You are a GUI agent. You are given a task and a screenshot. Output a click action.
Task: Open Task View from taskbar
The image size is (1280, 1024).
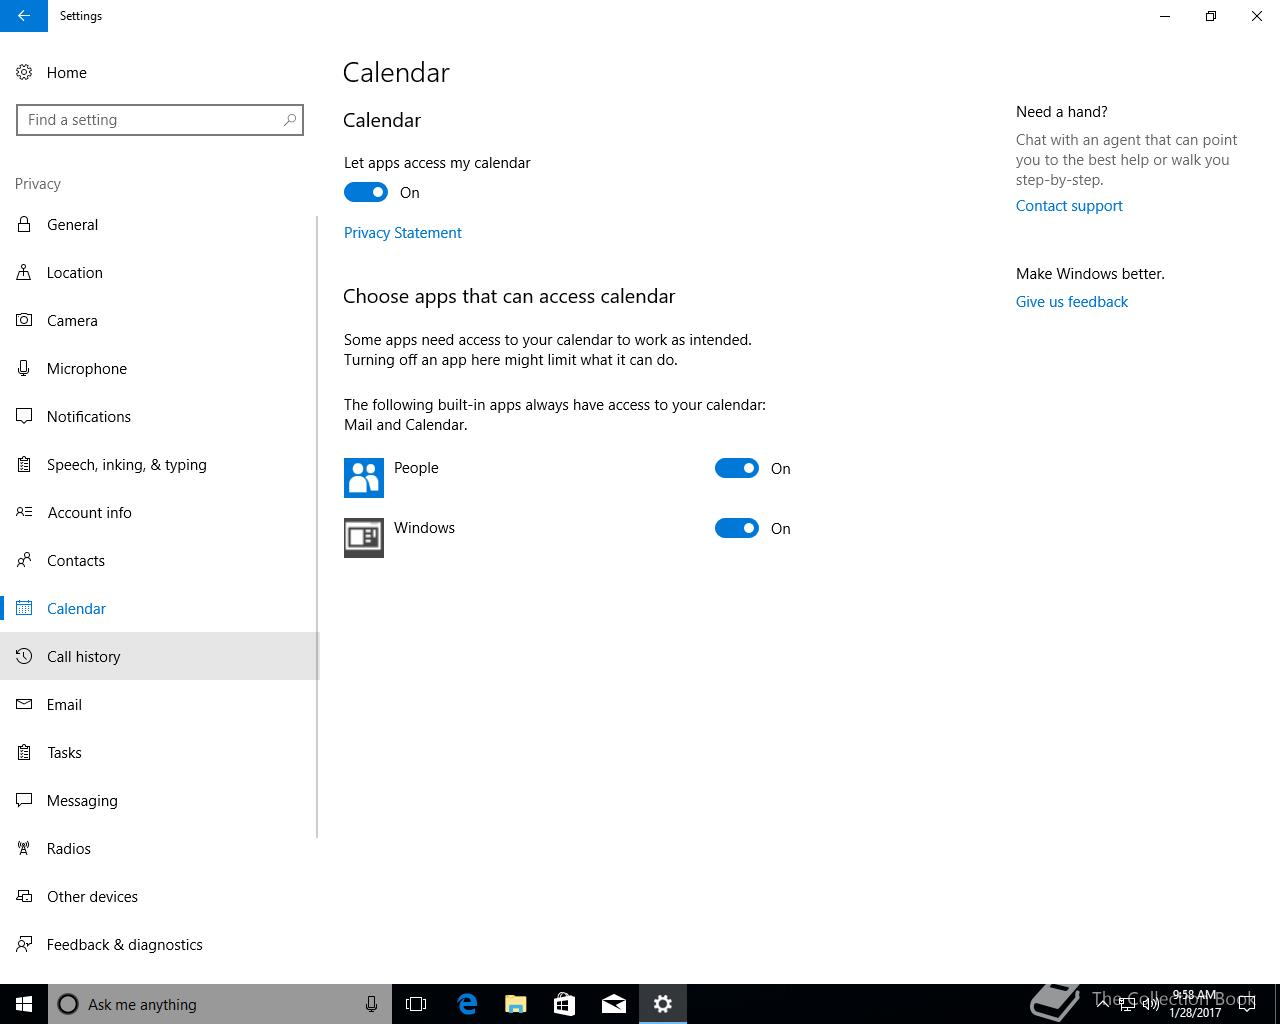tap(416, 1004)
